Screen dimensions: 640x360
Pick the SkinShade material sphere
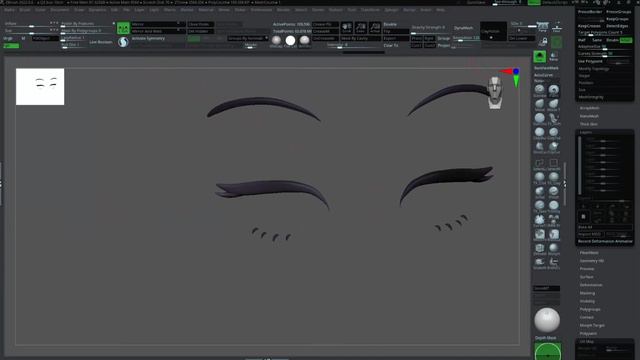[304, 40]
